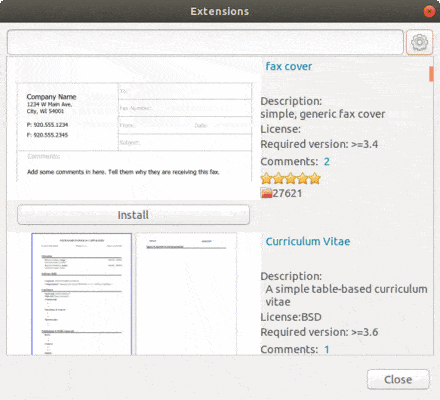Click the orange vertical scrollbar handle
The image size is (440, 400).
point(431,74)
